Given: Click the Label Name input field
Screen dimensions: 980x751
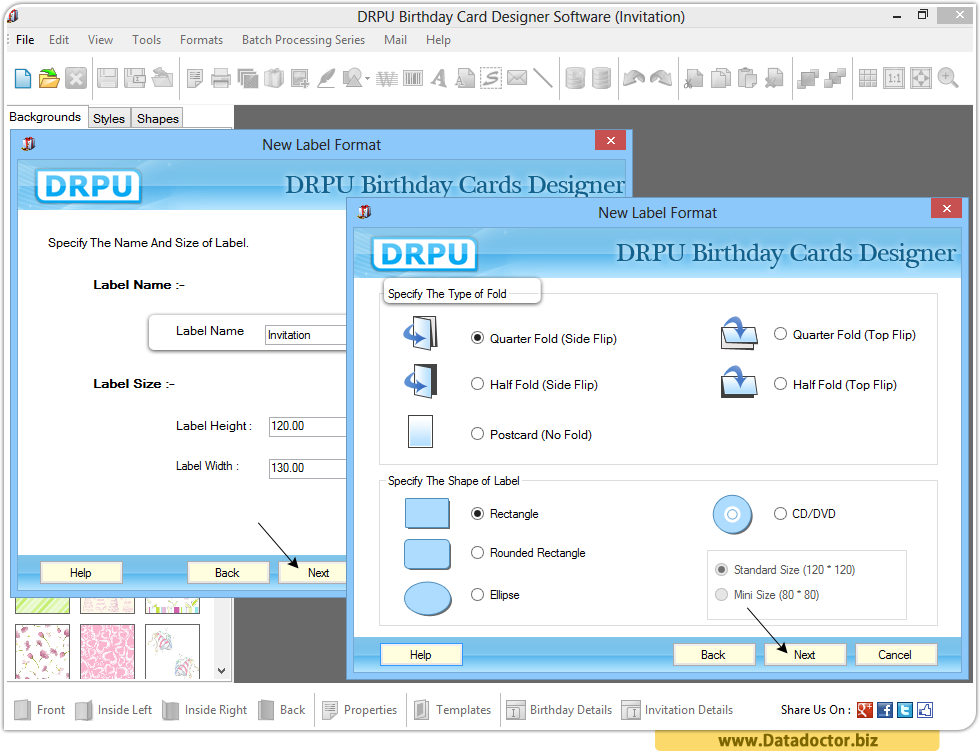Looking at the screenshot, I should point(306,335).
